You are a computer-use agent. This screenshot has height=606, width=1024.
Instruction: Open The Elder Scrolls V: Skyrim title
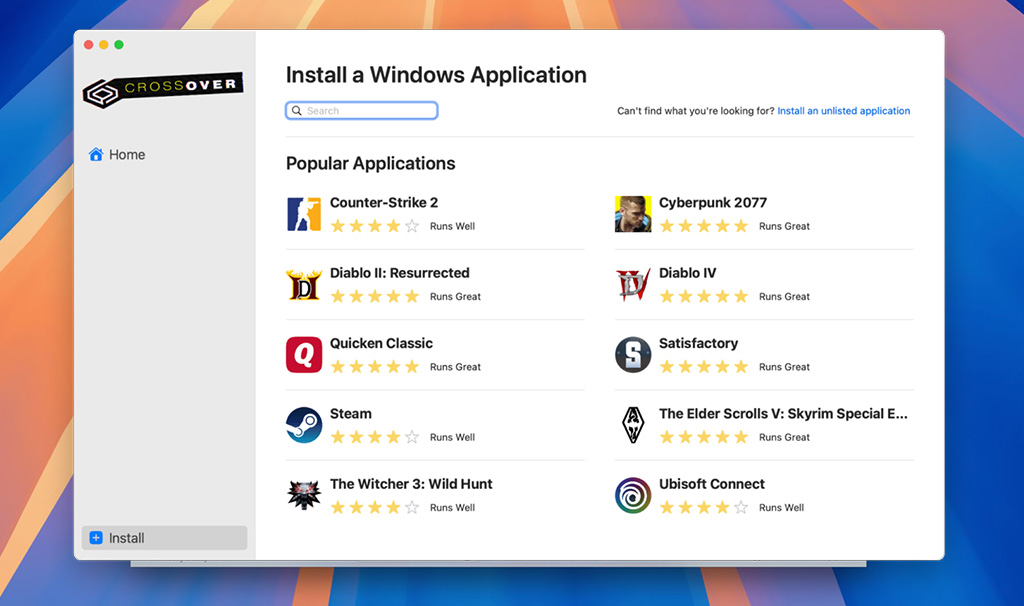click(x=783, y=414)
